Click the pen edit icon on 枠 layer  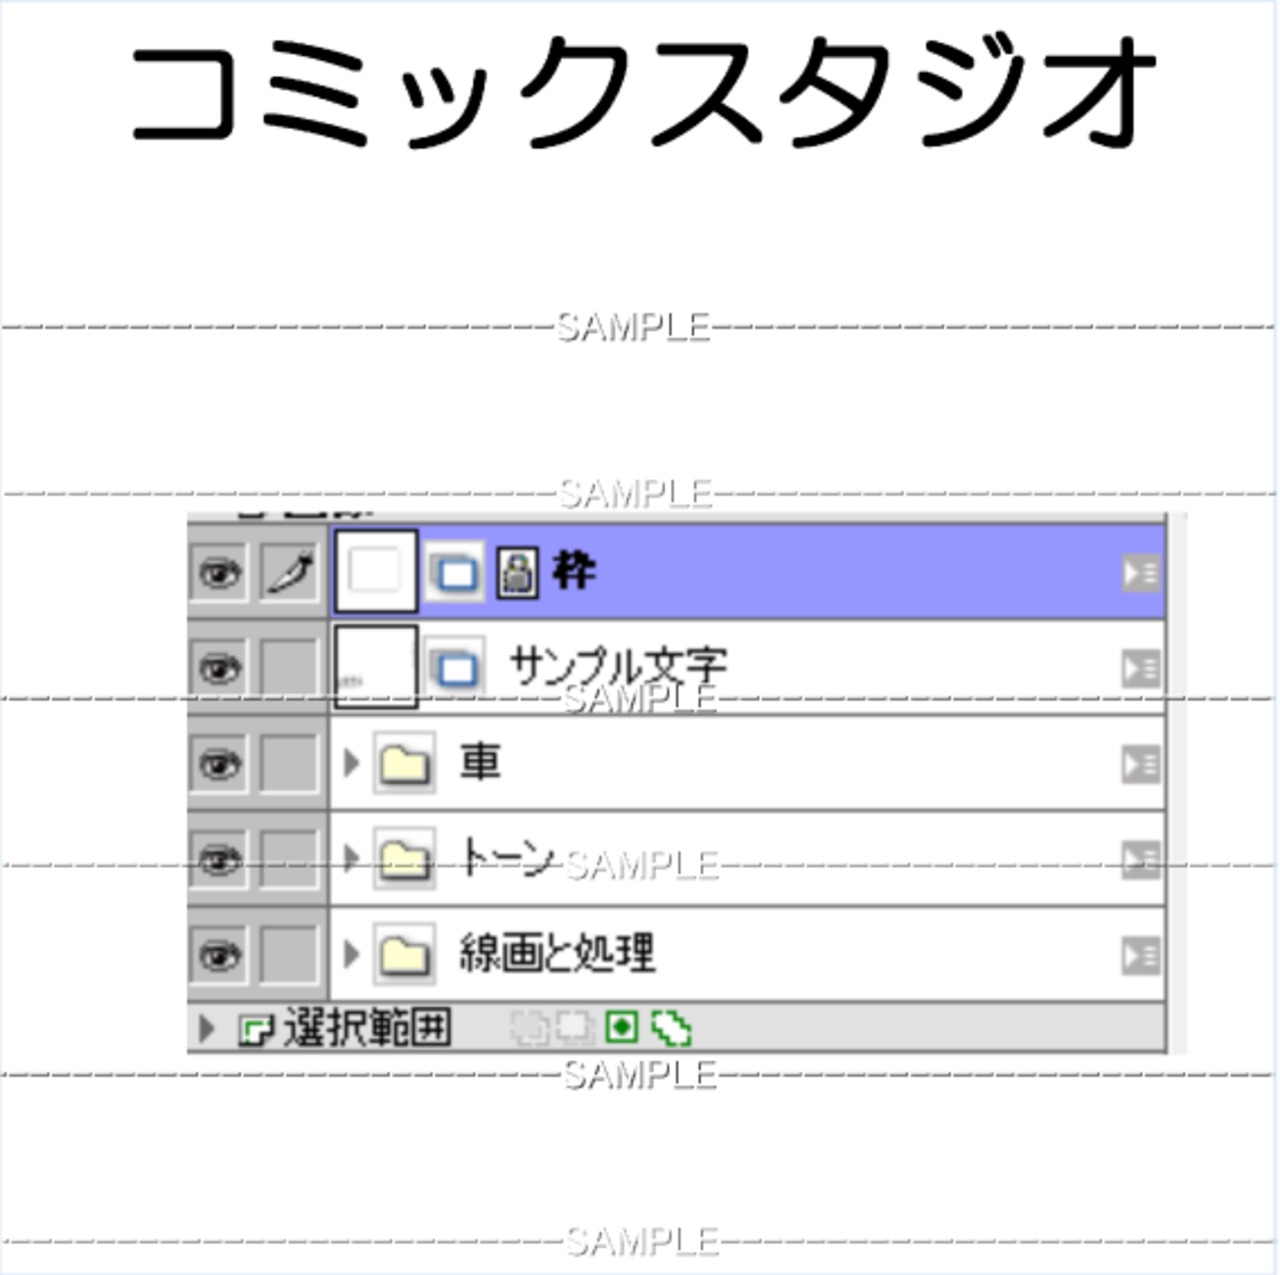289,573
